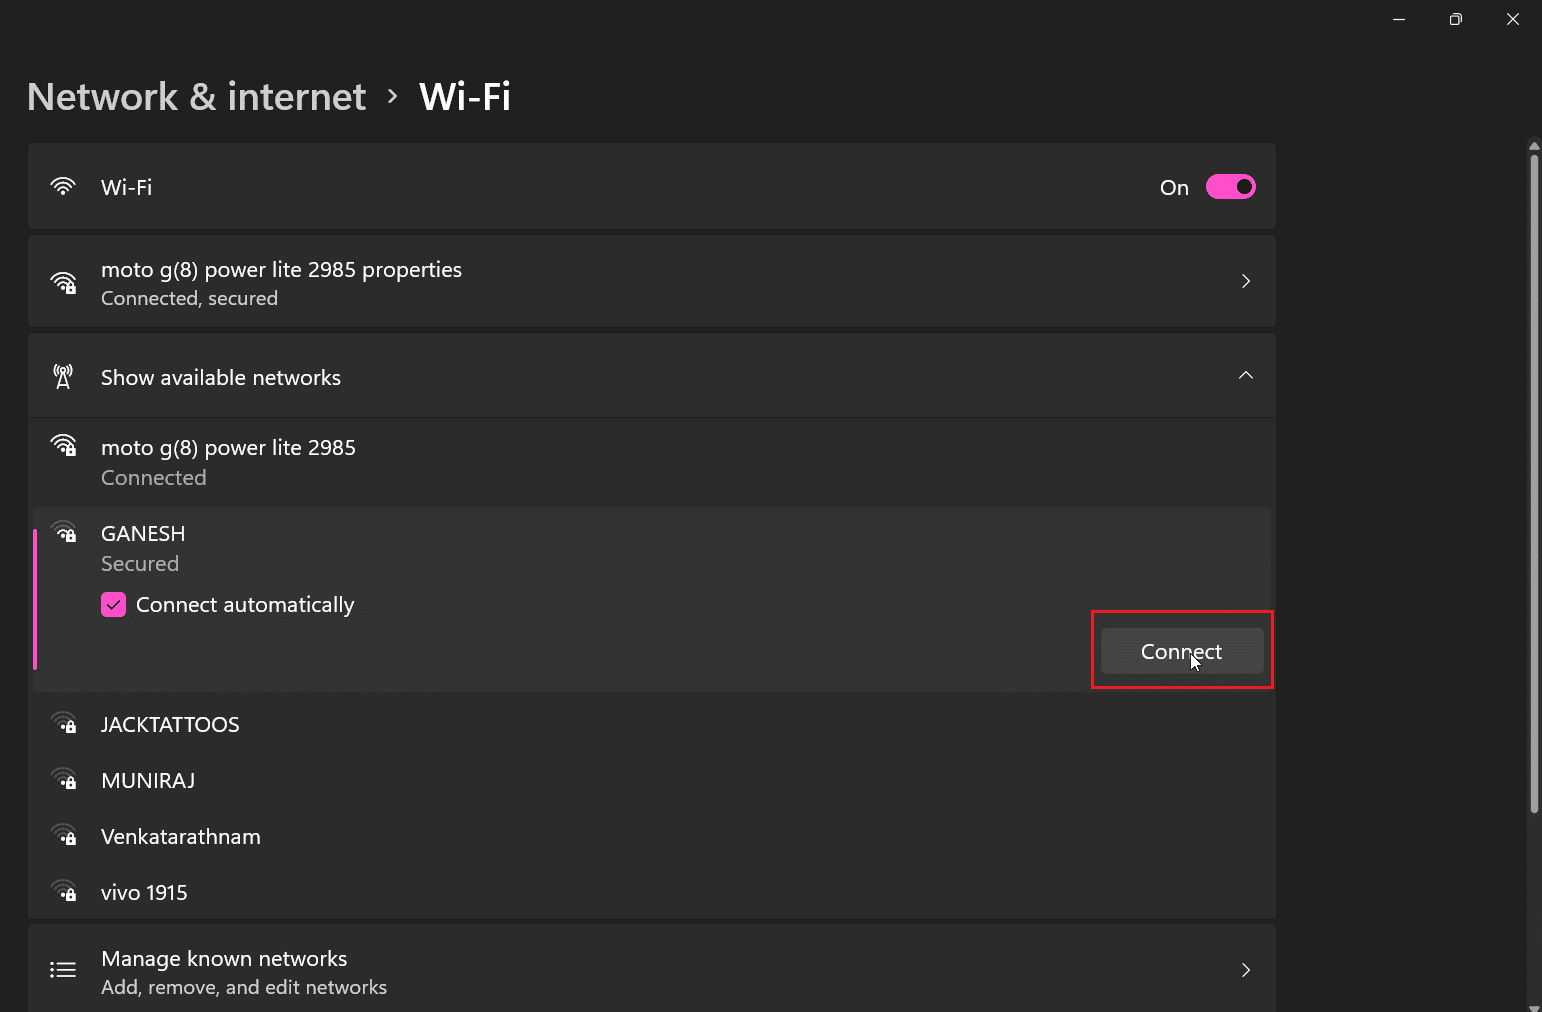Click the vertical scrollbar on the right
This screenshot has width=1542, height=1012.
tap(1534, 480)
